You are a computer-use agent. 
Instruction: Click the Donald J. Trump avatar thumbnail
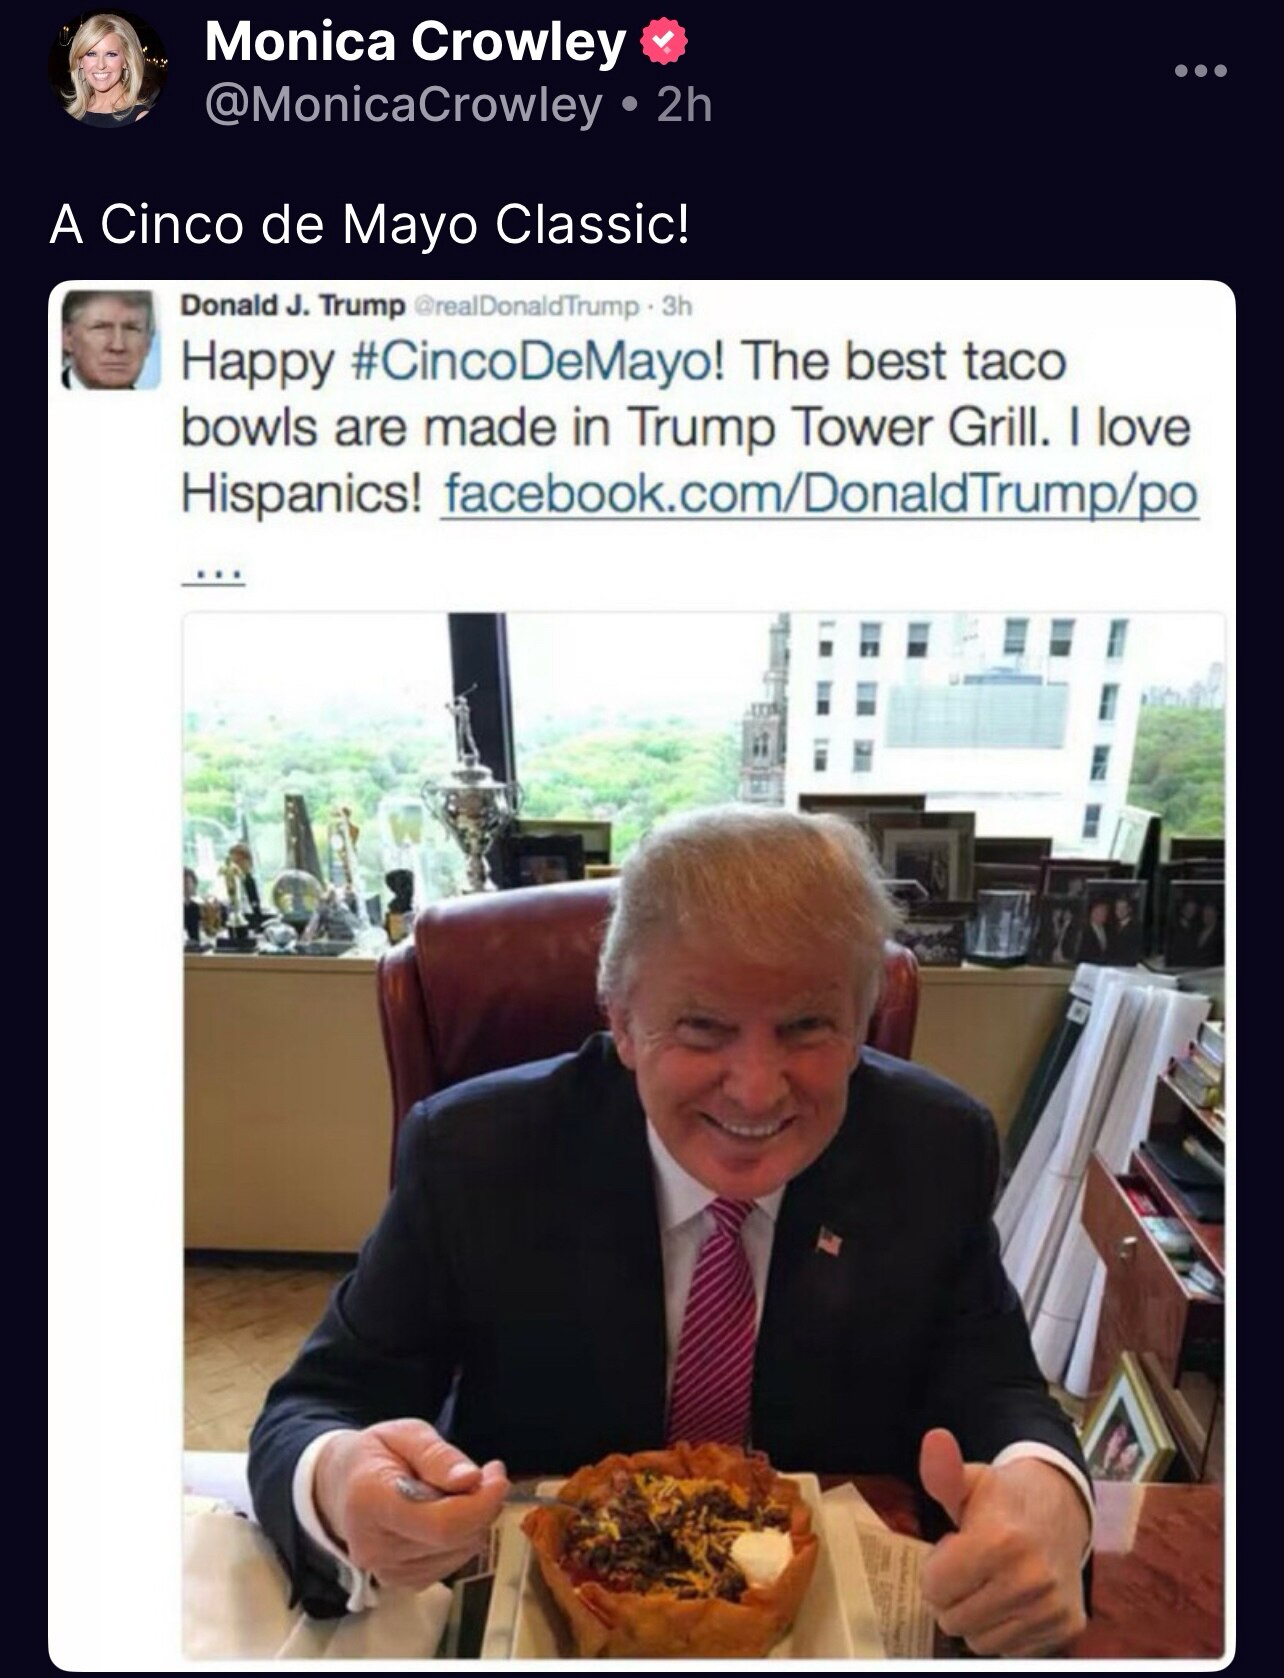coord(109,341)
